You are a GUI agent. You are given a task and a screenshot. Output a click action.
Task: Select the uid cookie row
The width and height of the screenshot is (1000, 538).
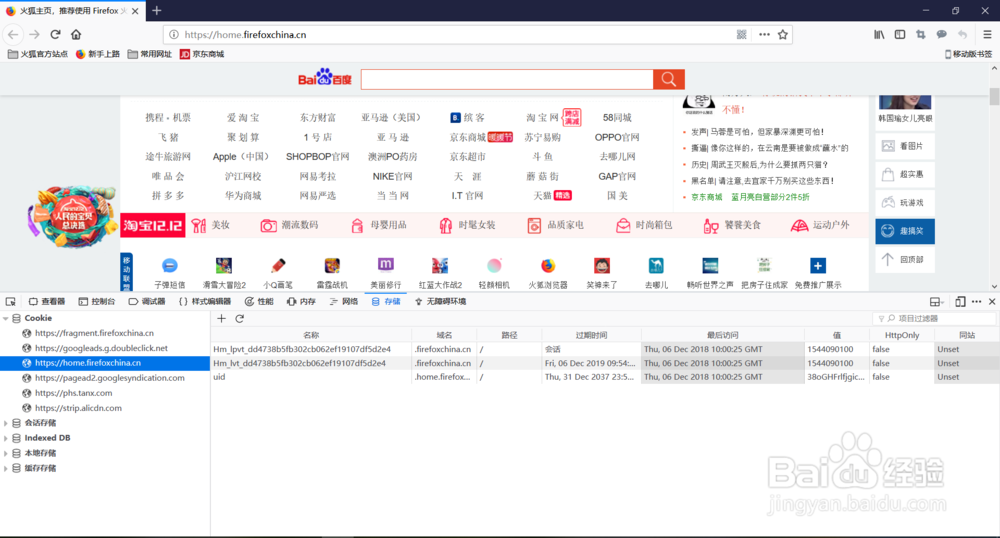point(605,377)
